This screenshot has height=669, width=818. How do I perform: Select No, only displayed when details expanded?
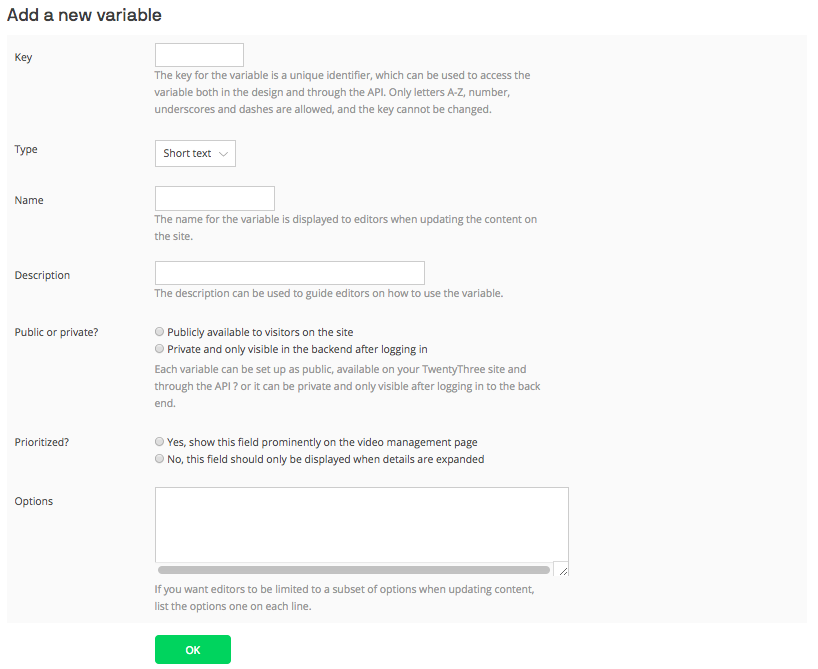point(160,459)
